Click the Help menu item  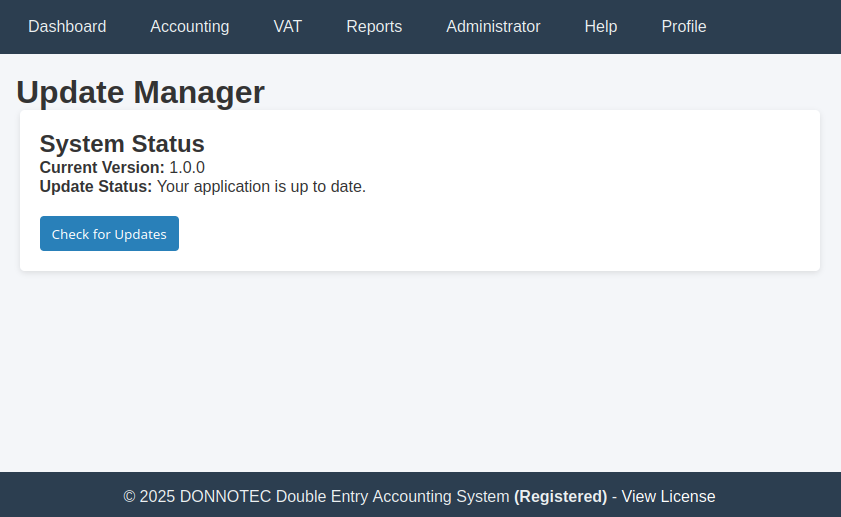(x=601, y=26)
